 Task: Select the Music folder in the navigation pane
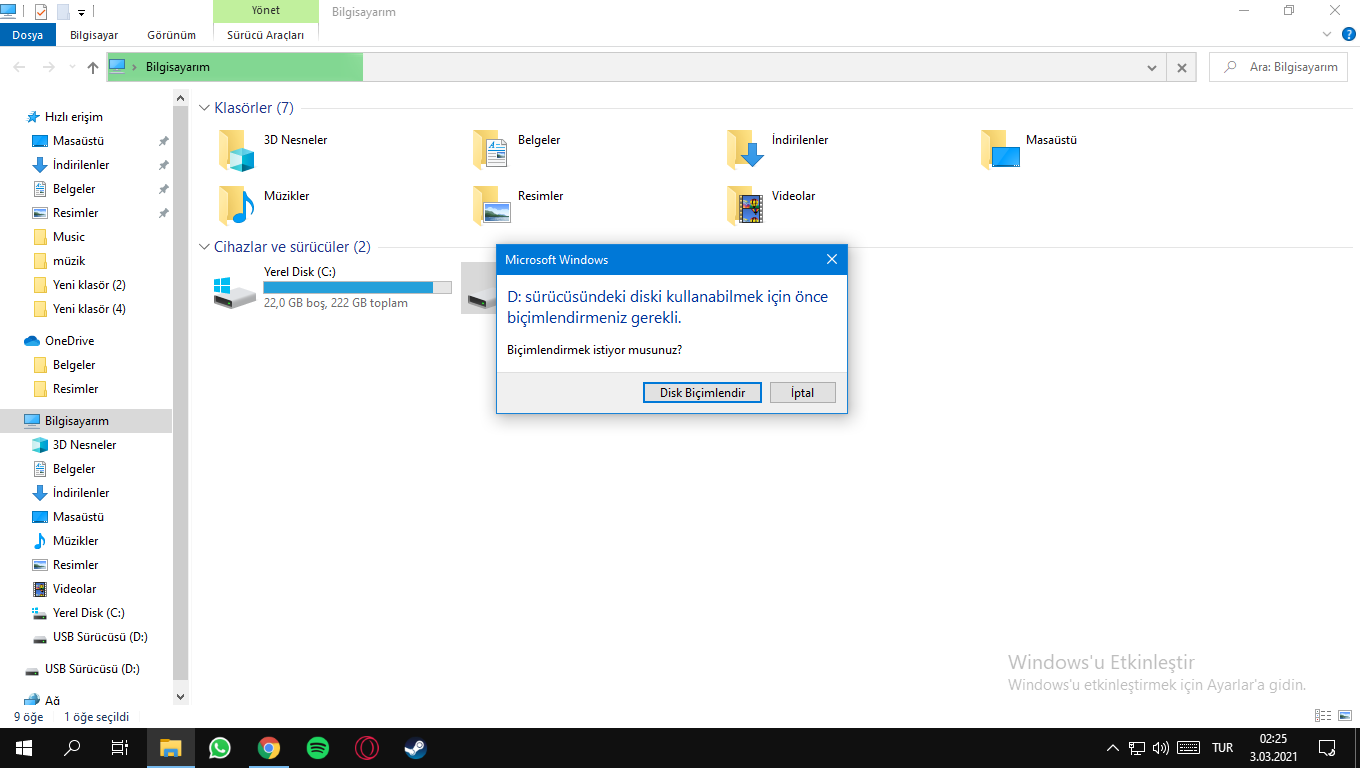click(x=69, y=237)
